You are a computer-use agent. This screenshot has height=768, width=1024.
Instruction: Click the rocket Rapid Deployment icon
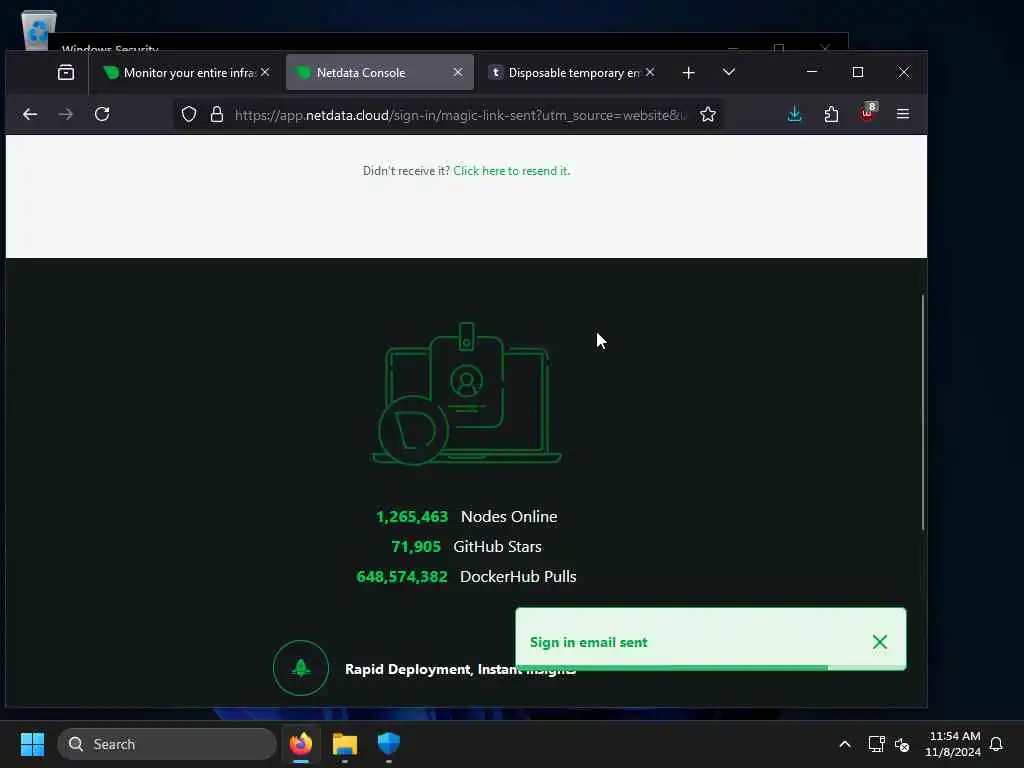[301, 667]
